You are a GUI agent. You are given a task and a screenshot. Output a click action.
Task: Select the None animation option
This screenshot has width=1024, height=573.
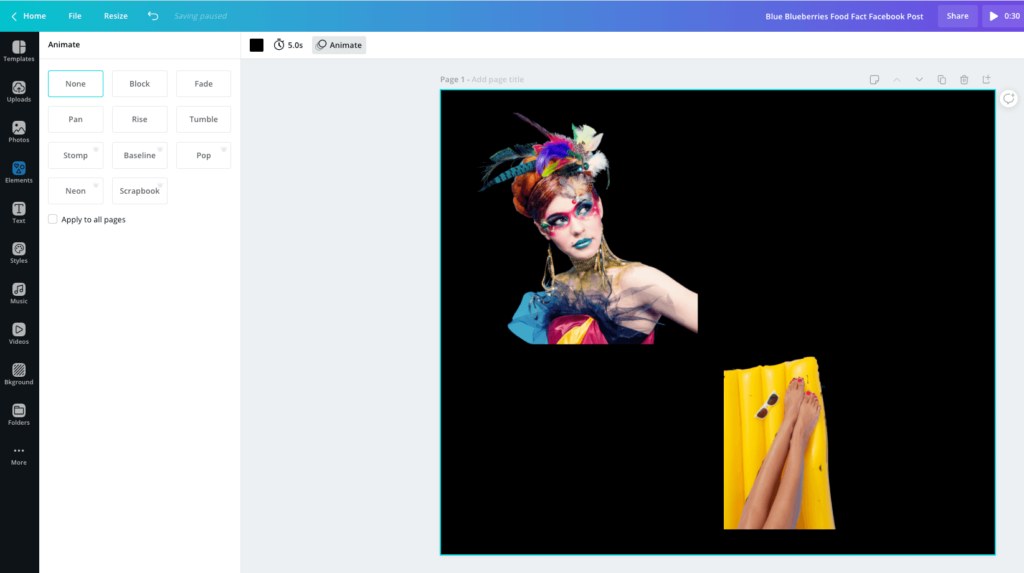(x=76, y=84)
